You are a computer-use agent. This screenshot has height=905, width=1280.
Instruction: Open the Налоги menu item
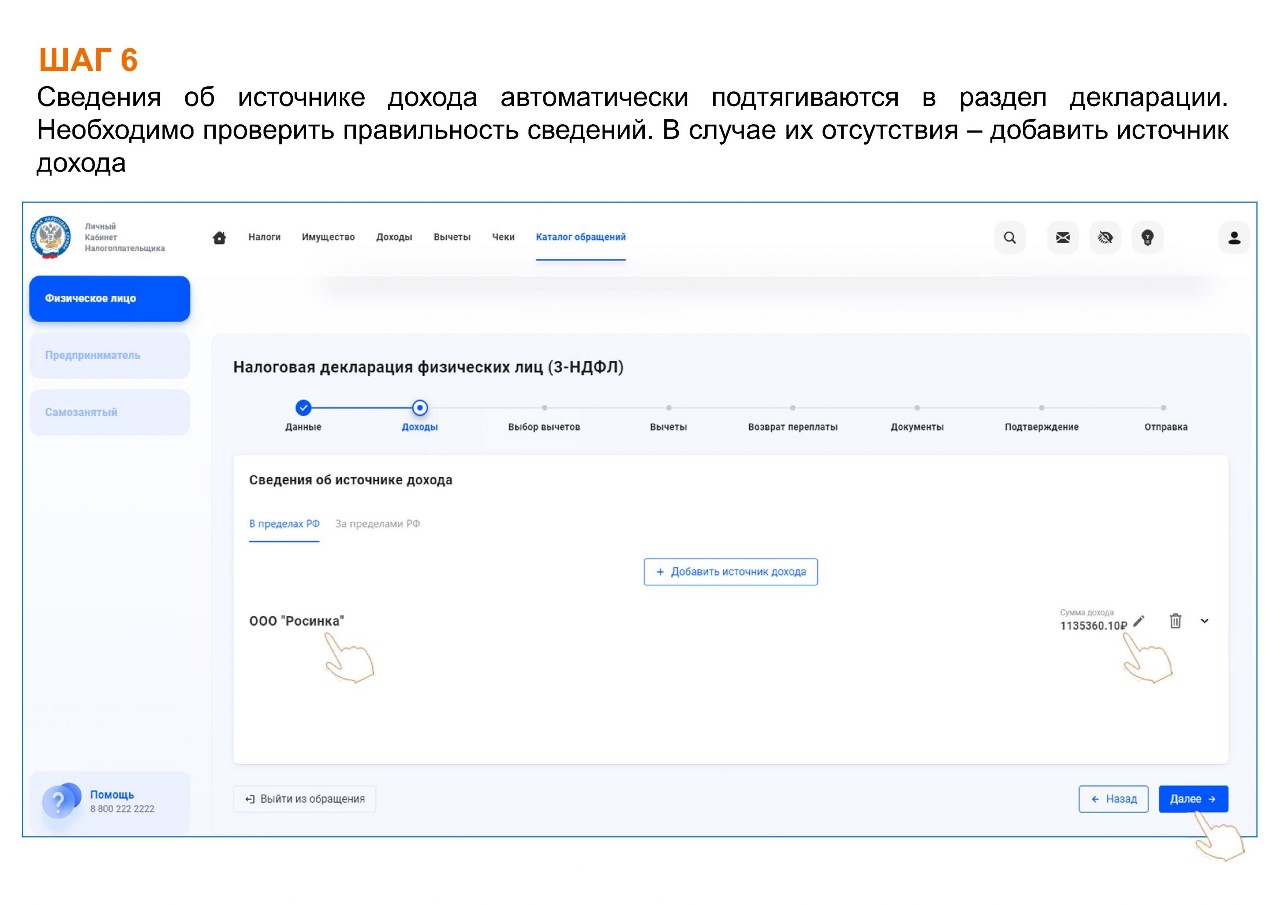click(264, 238)
